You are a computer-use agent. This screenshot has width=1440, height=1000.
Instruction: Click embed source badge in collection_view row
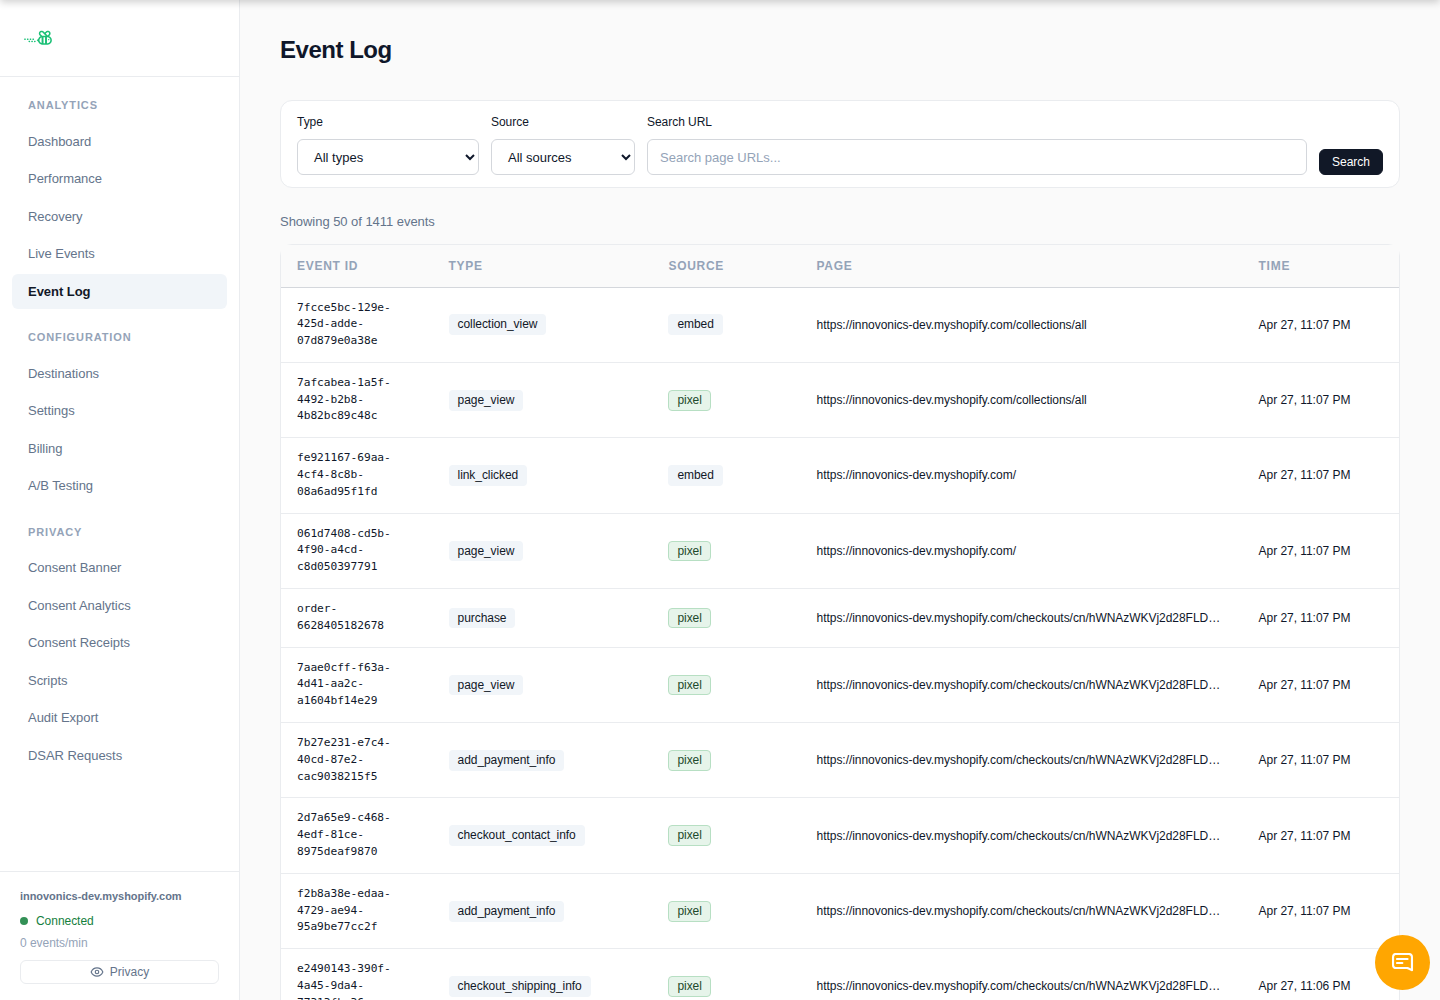point(695,324)
